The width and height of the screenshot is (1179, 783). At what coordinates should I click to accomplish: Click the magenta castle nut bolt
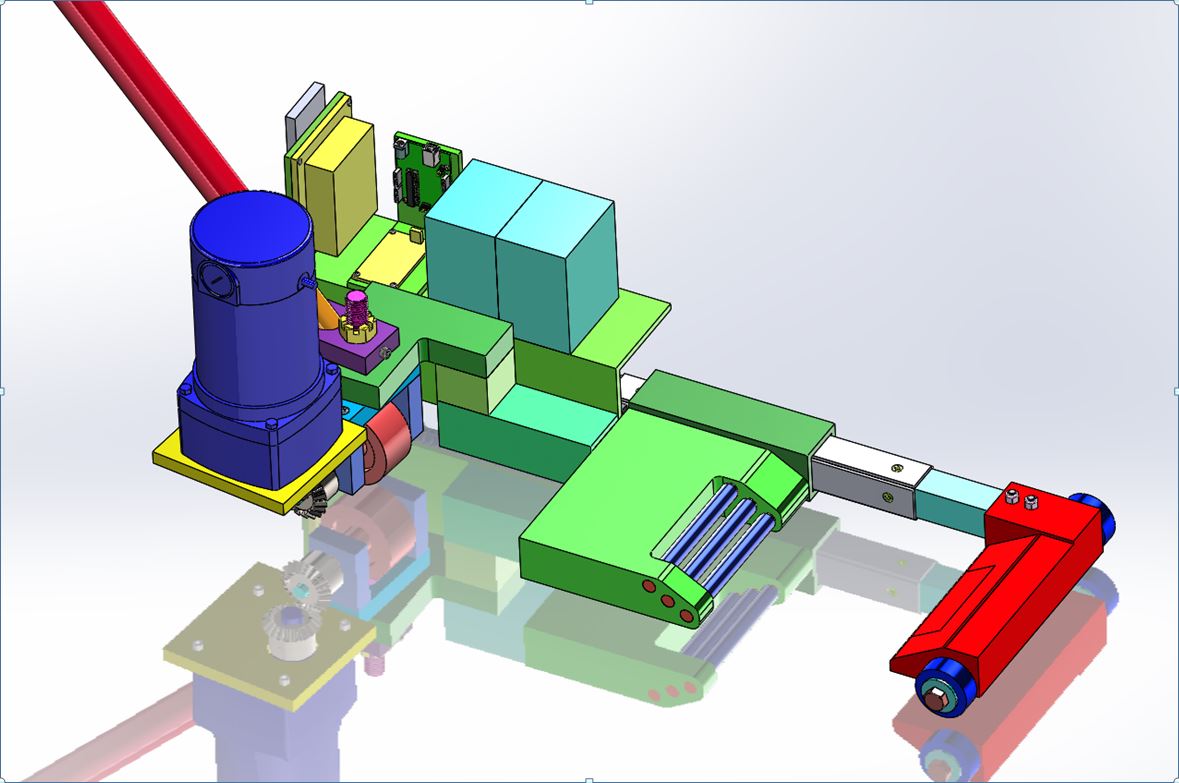358,312
